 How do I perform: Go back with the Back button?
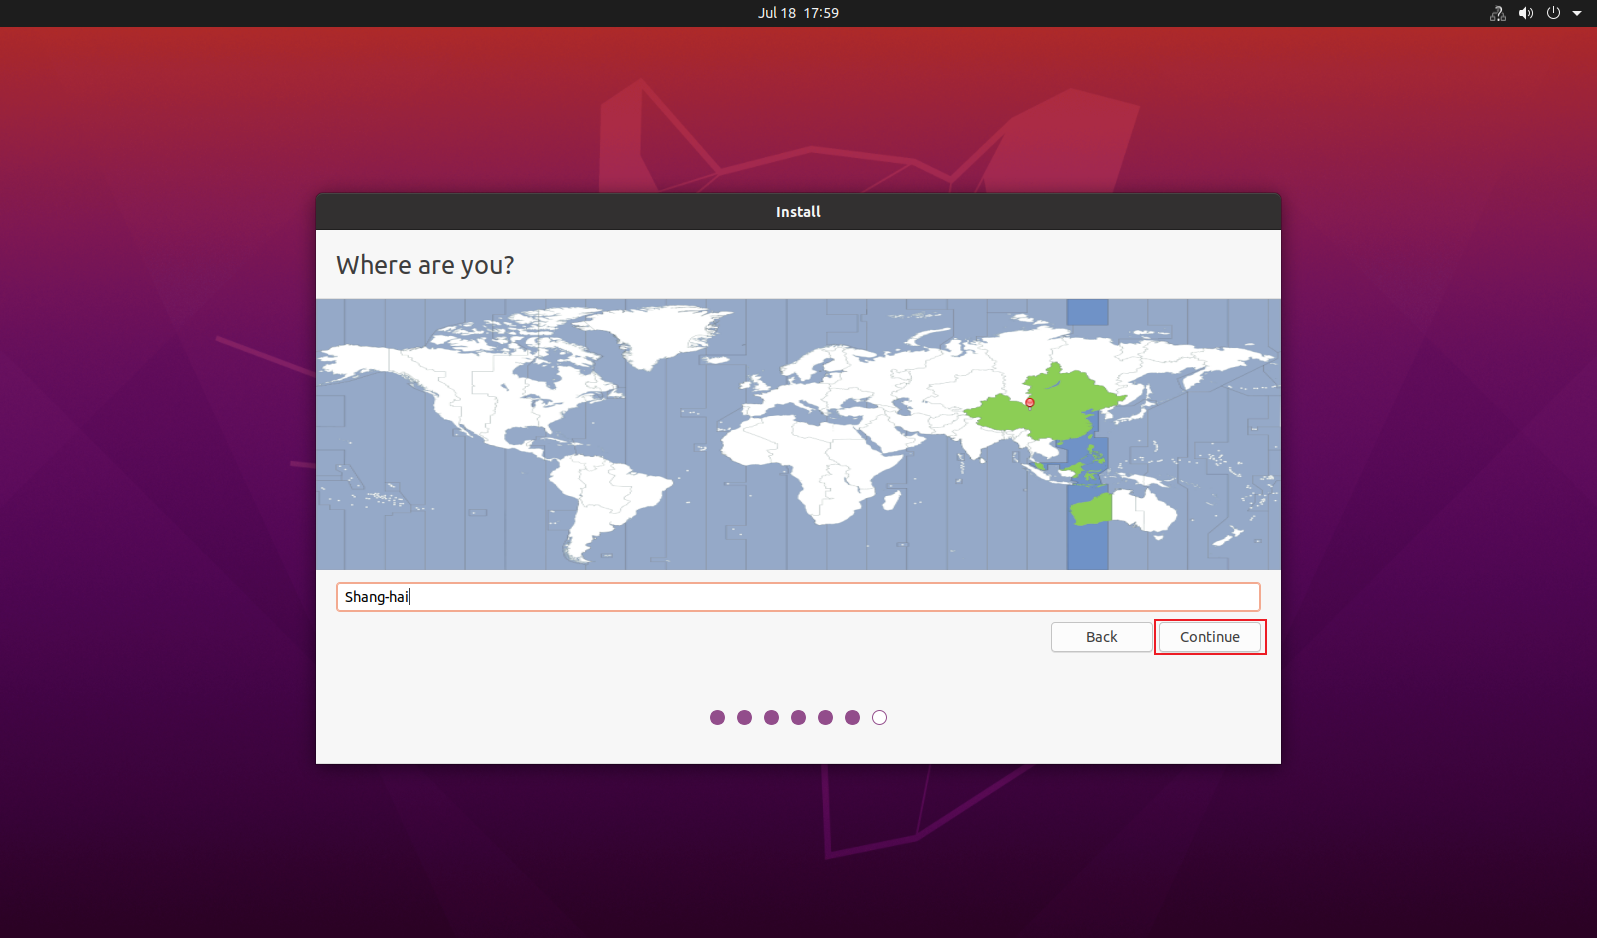(x=1101, y=637)
